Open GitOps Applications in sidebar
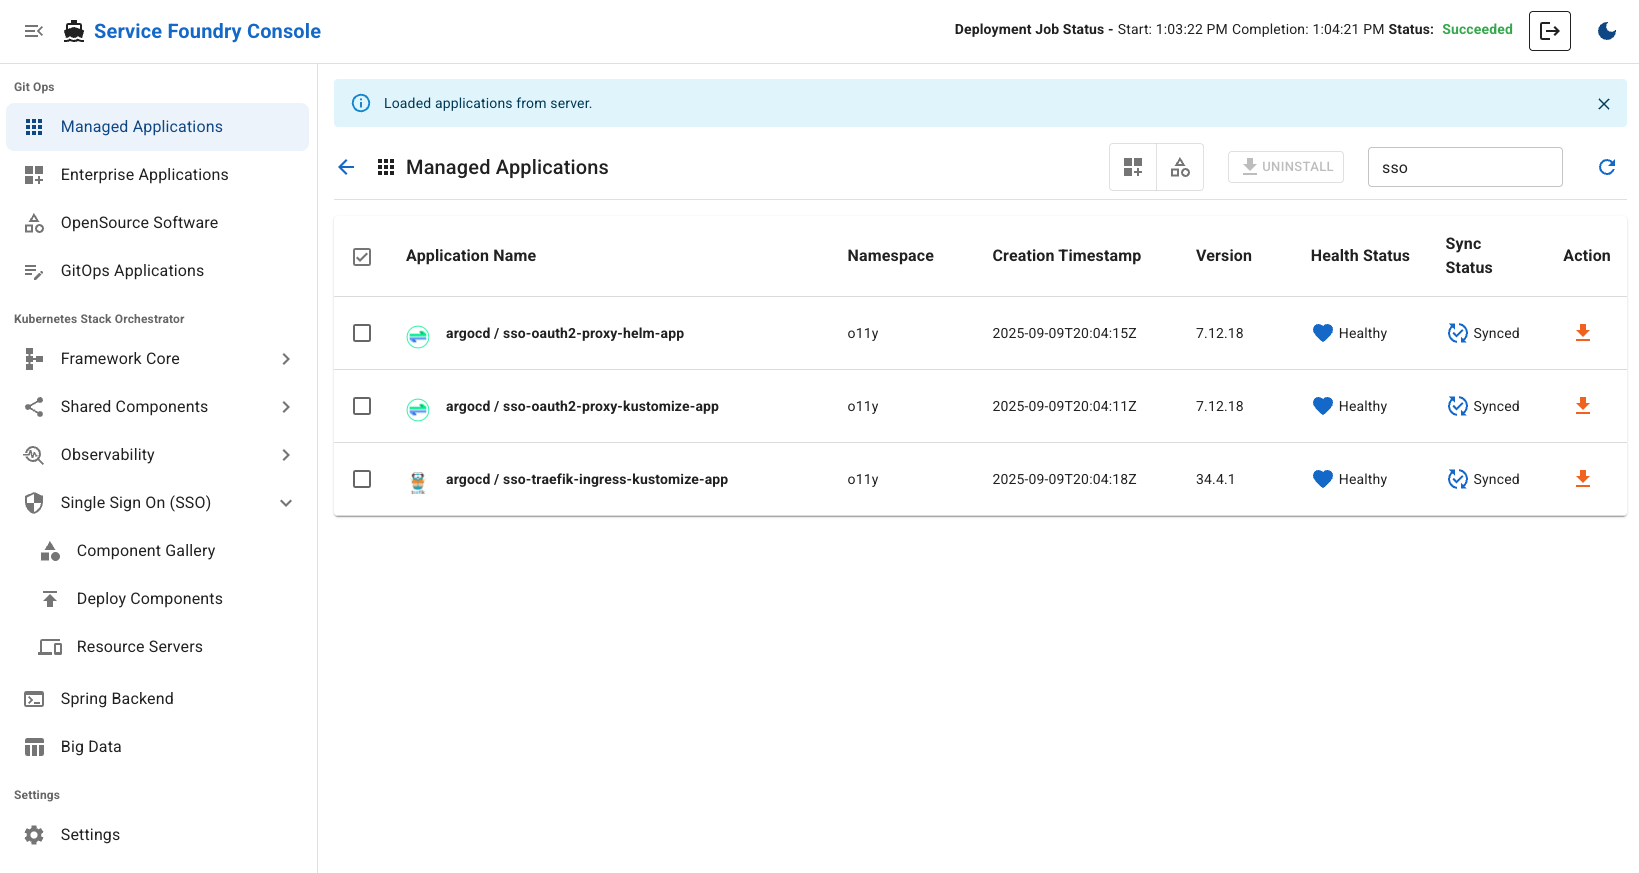Screen dimensions: 1639x873 click(x=157, y=271)
